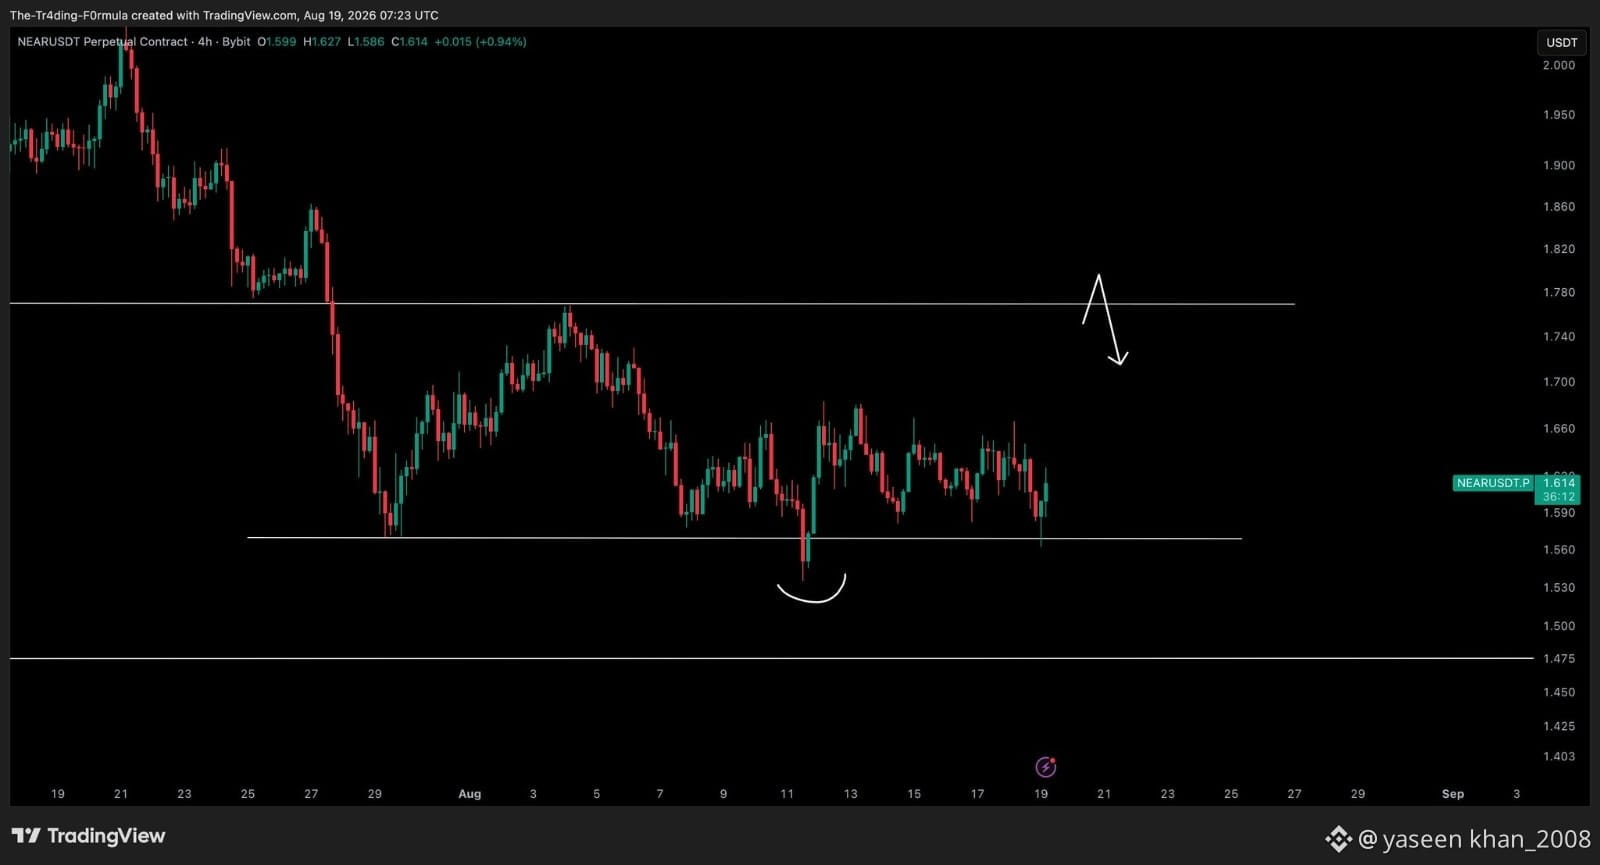
Task: Click the 2.000 price axis label
Action: click(x=1559, y=65)
